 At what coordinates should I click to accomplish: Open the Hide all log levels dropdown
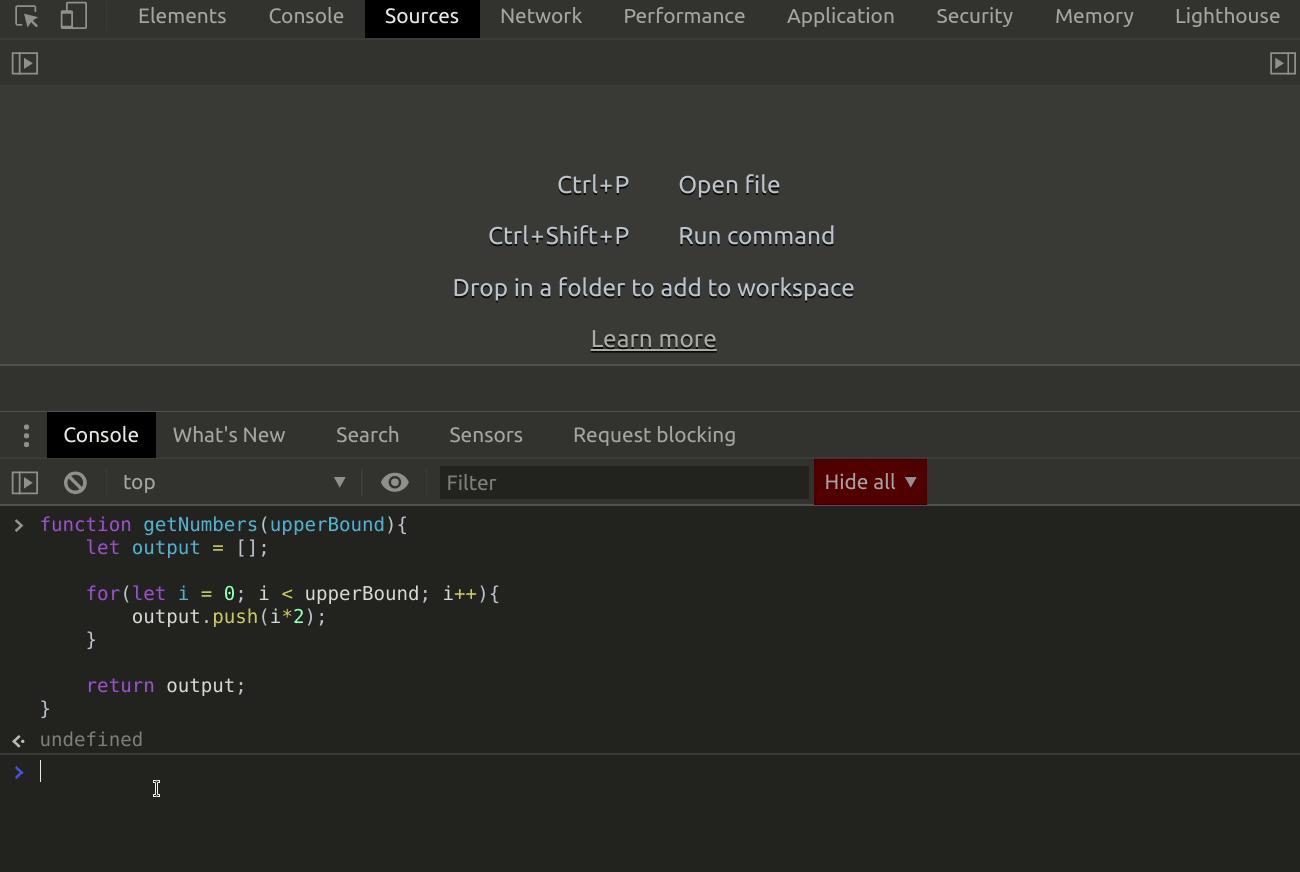point(870,482)
